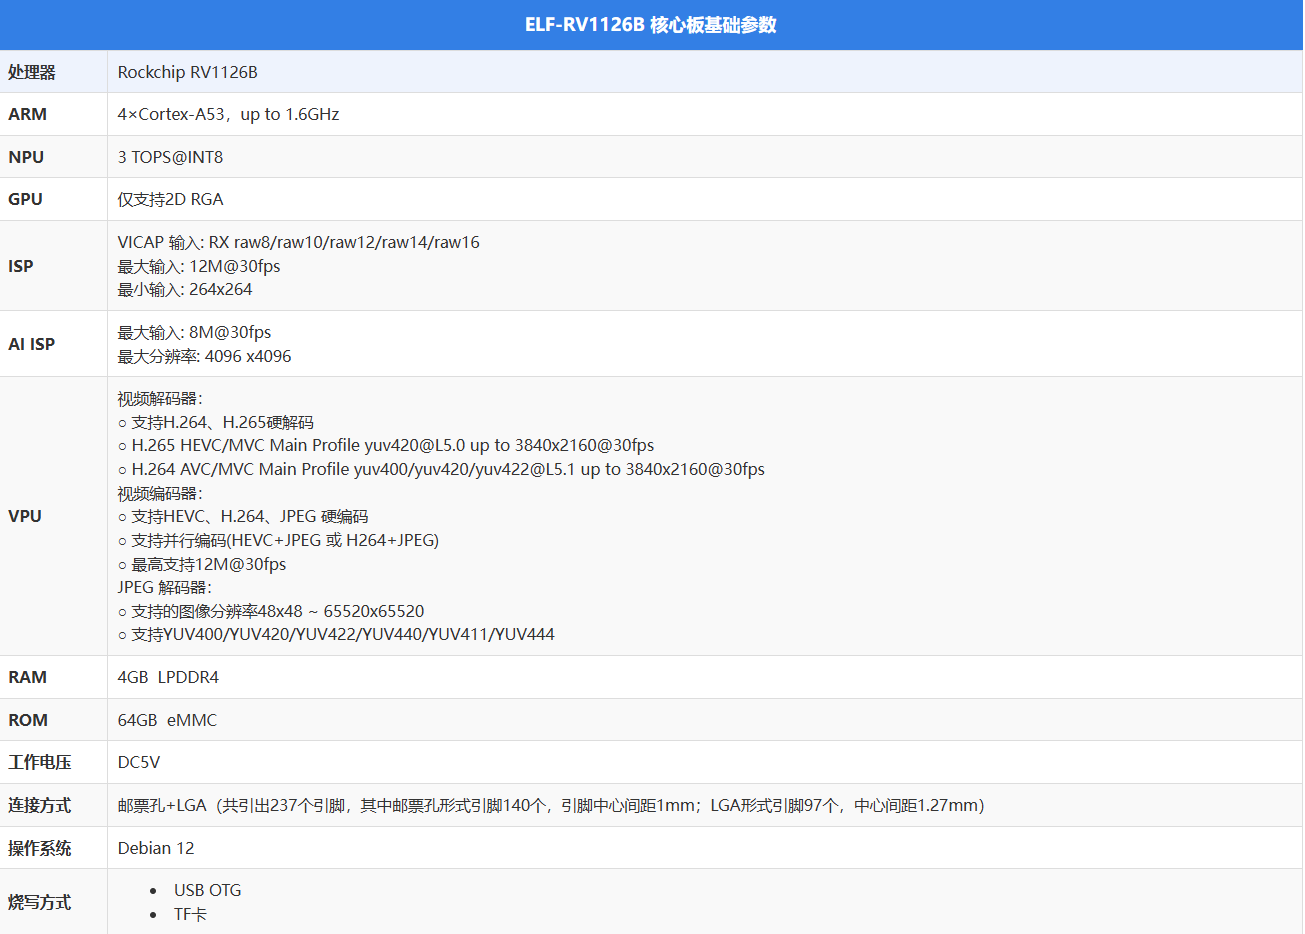Select the 连接方式 row label
The image size is (1305, 934).
pos(40,805)
